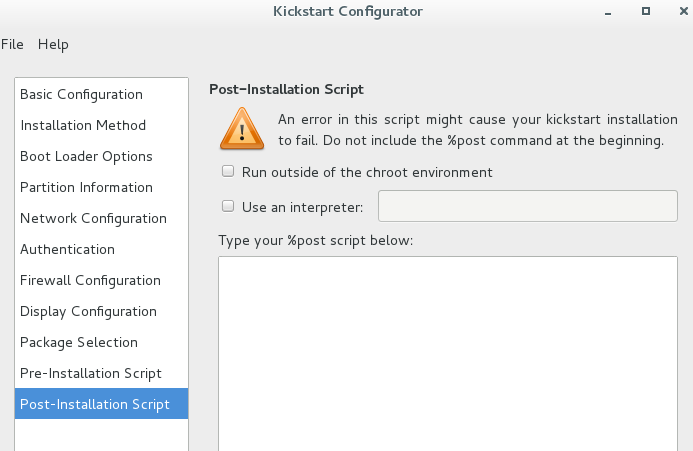Viewport: 693px width, 451px height.
Task: Click inside the %post script text area
Action: coord(448,353)
